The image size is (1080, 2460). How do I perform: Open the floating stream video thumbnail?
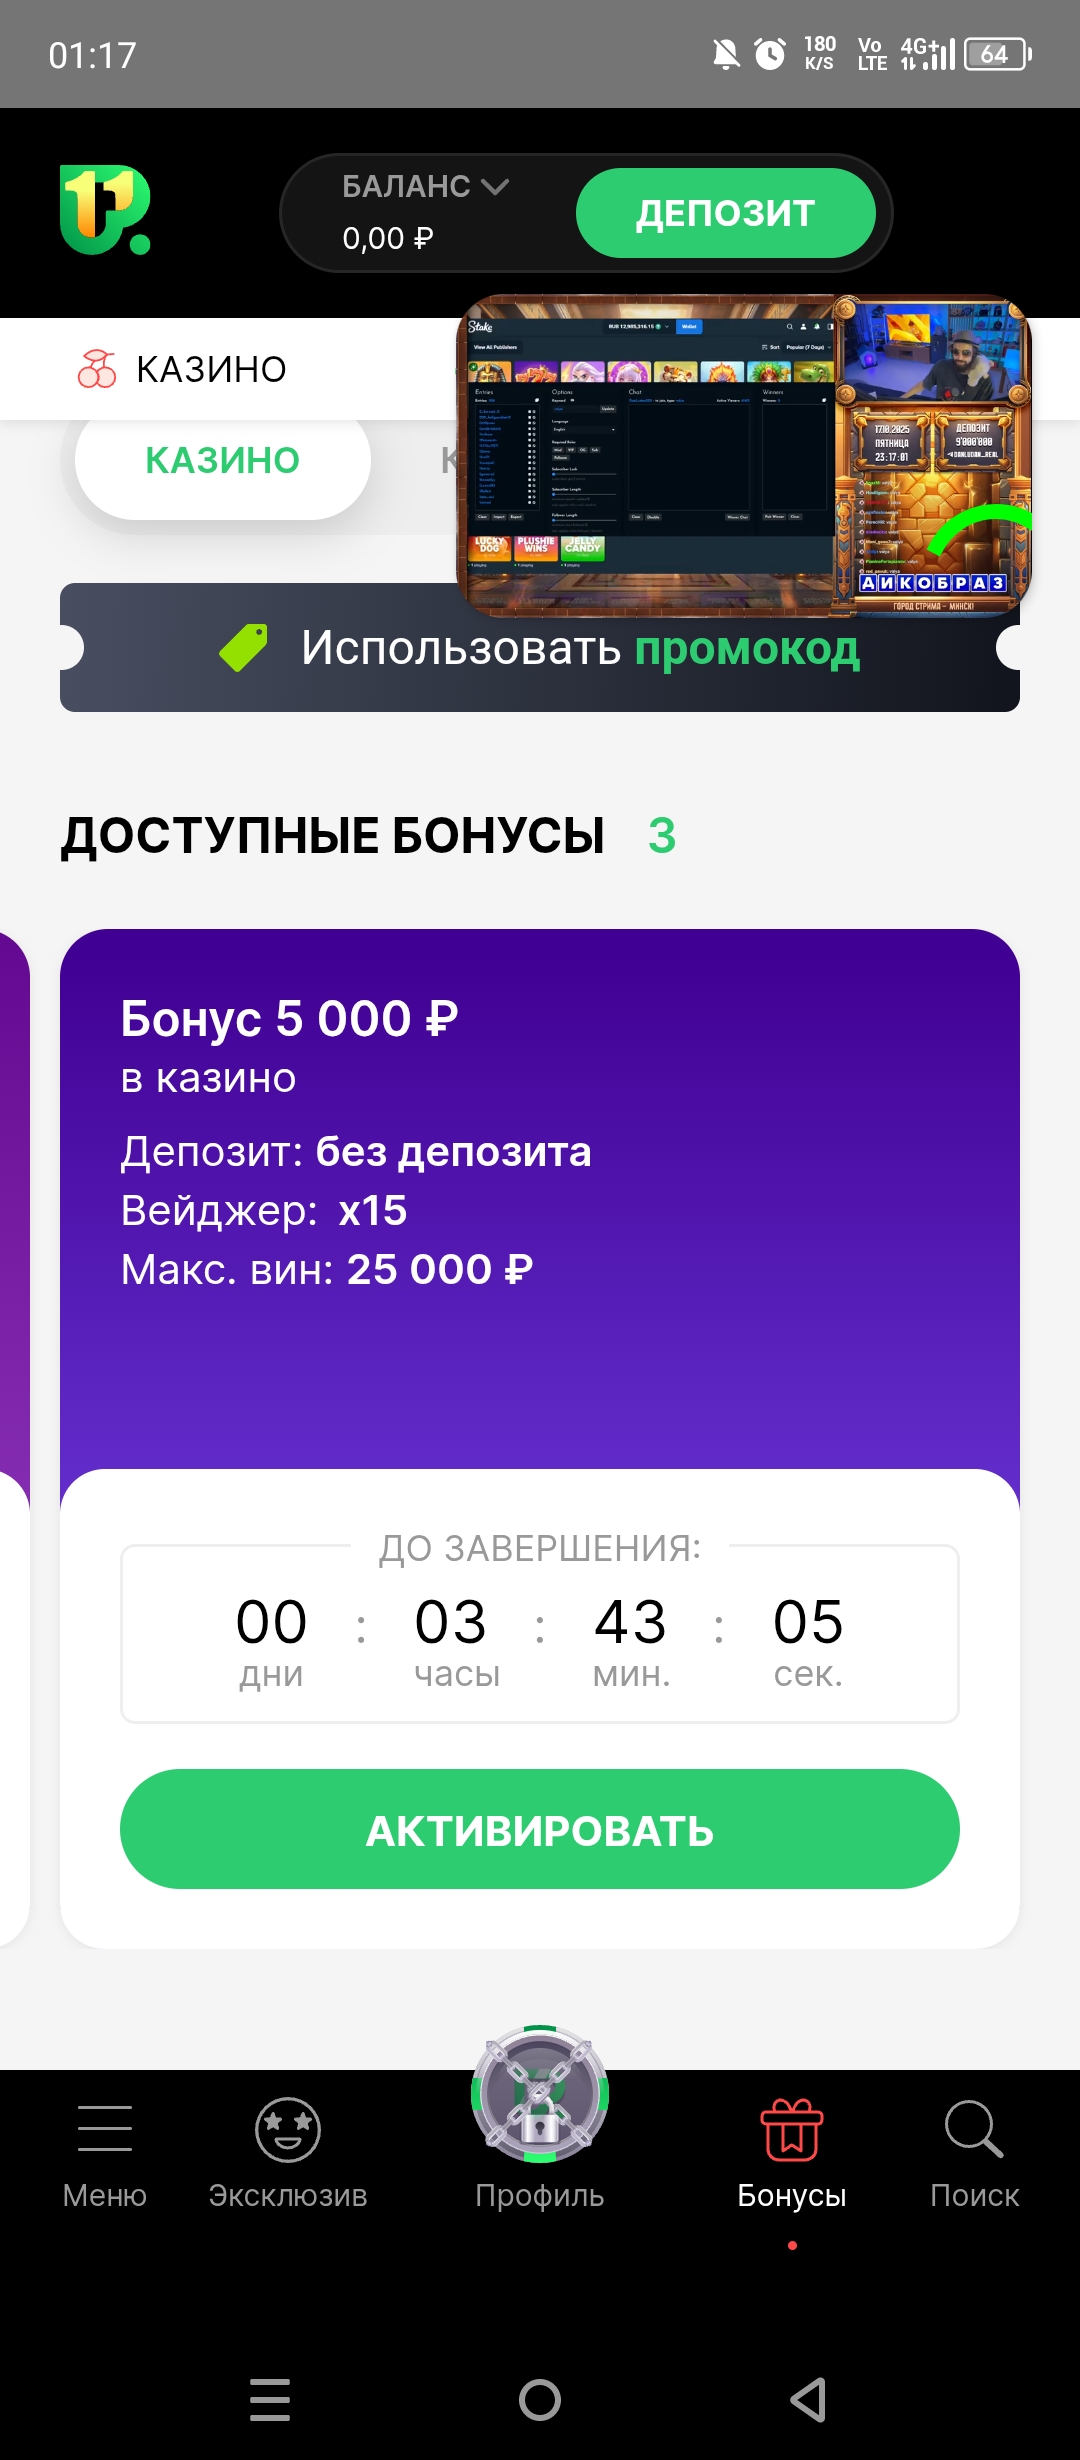pos(744,455)
